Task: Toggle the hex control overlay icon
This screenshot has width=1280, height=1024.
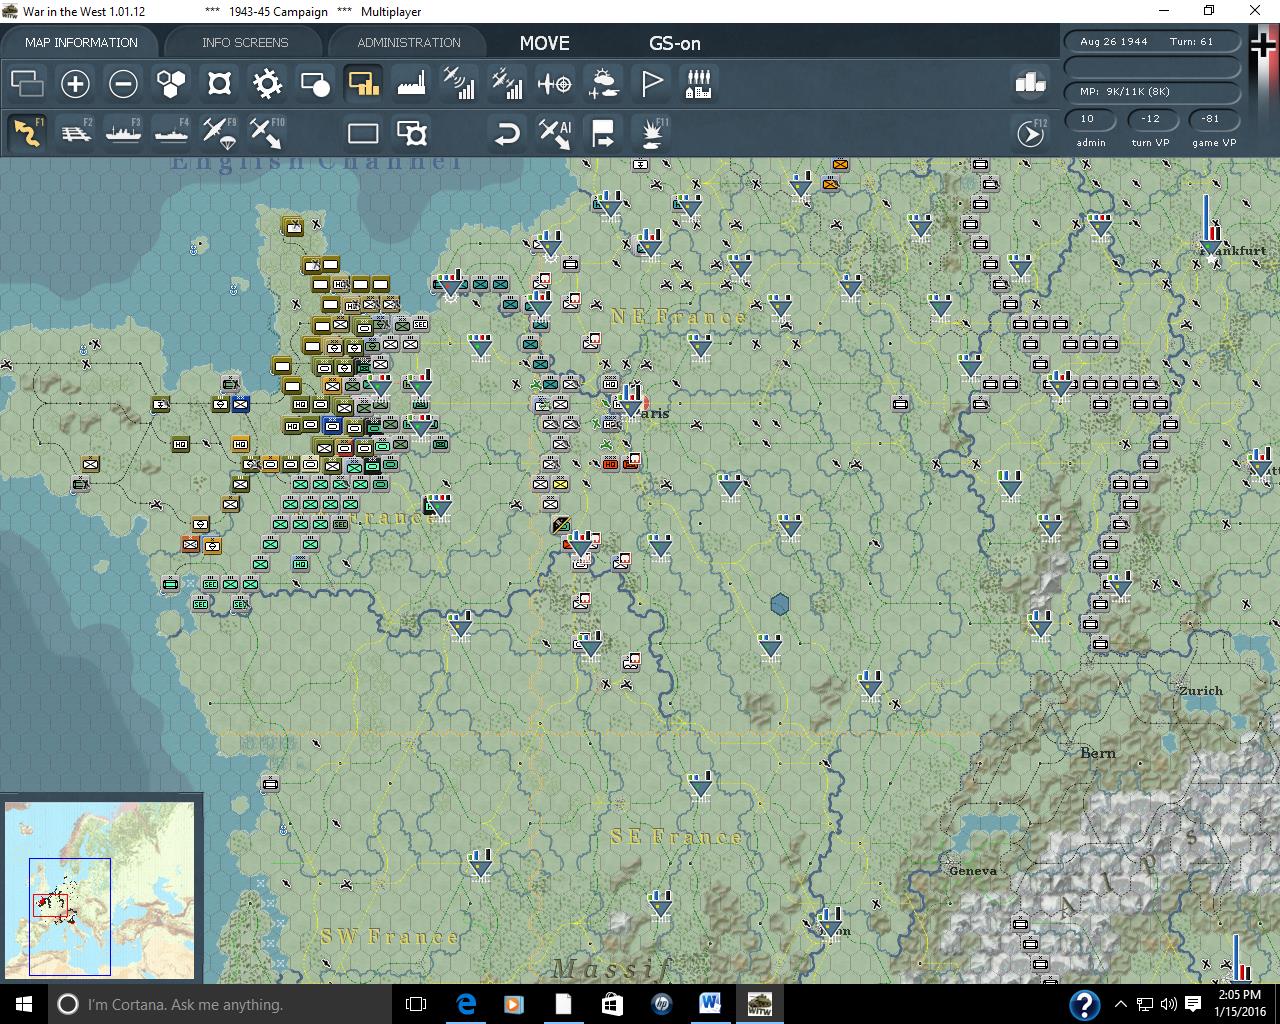Action: coord(219,84)
